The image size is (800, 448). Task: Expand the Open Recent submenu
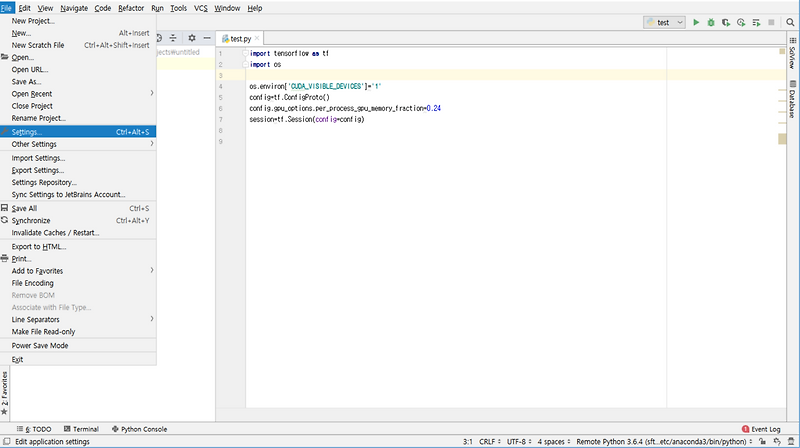tap(78, 94)
